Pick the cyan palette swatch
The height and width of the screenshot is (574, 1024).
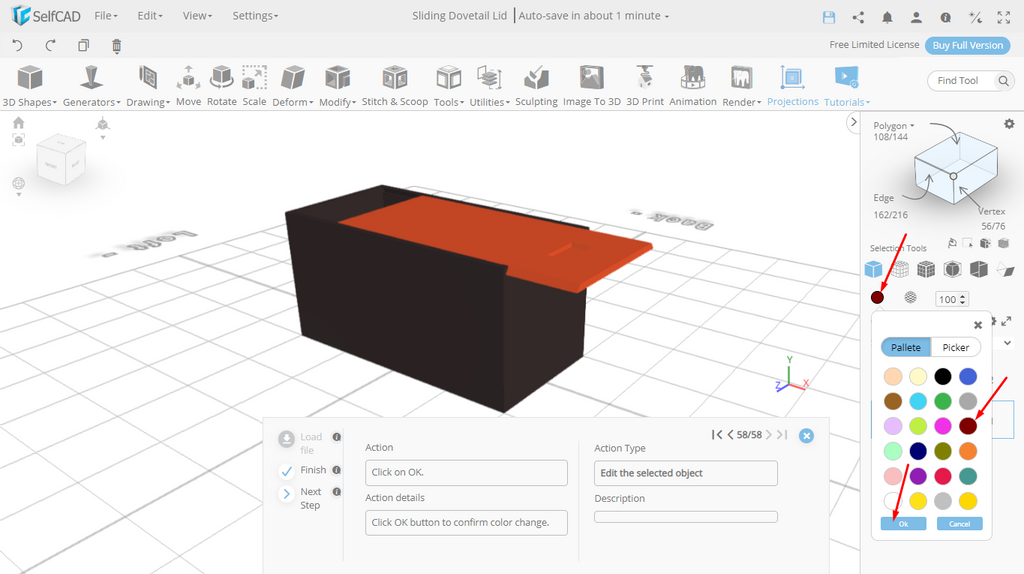pos(918,401)
